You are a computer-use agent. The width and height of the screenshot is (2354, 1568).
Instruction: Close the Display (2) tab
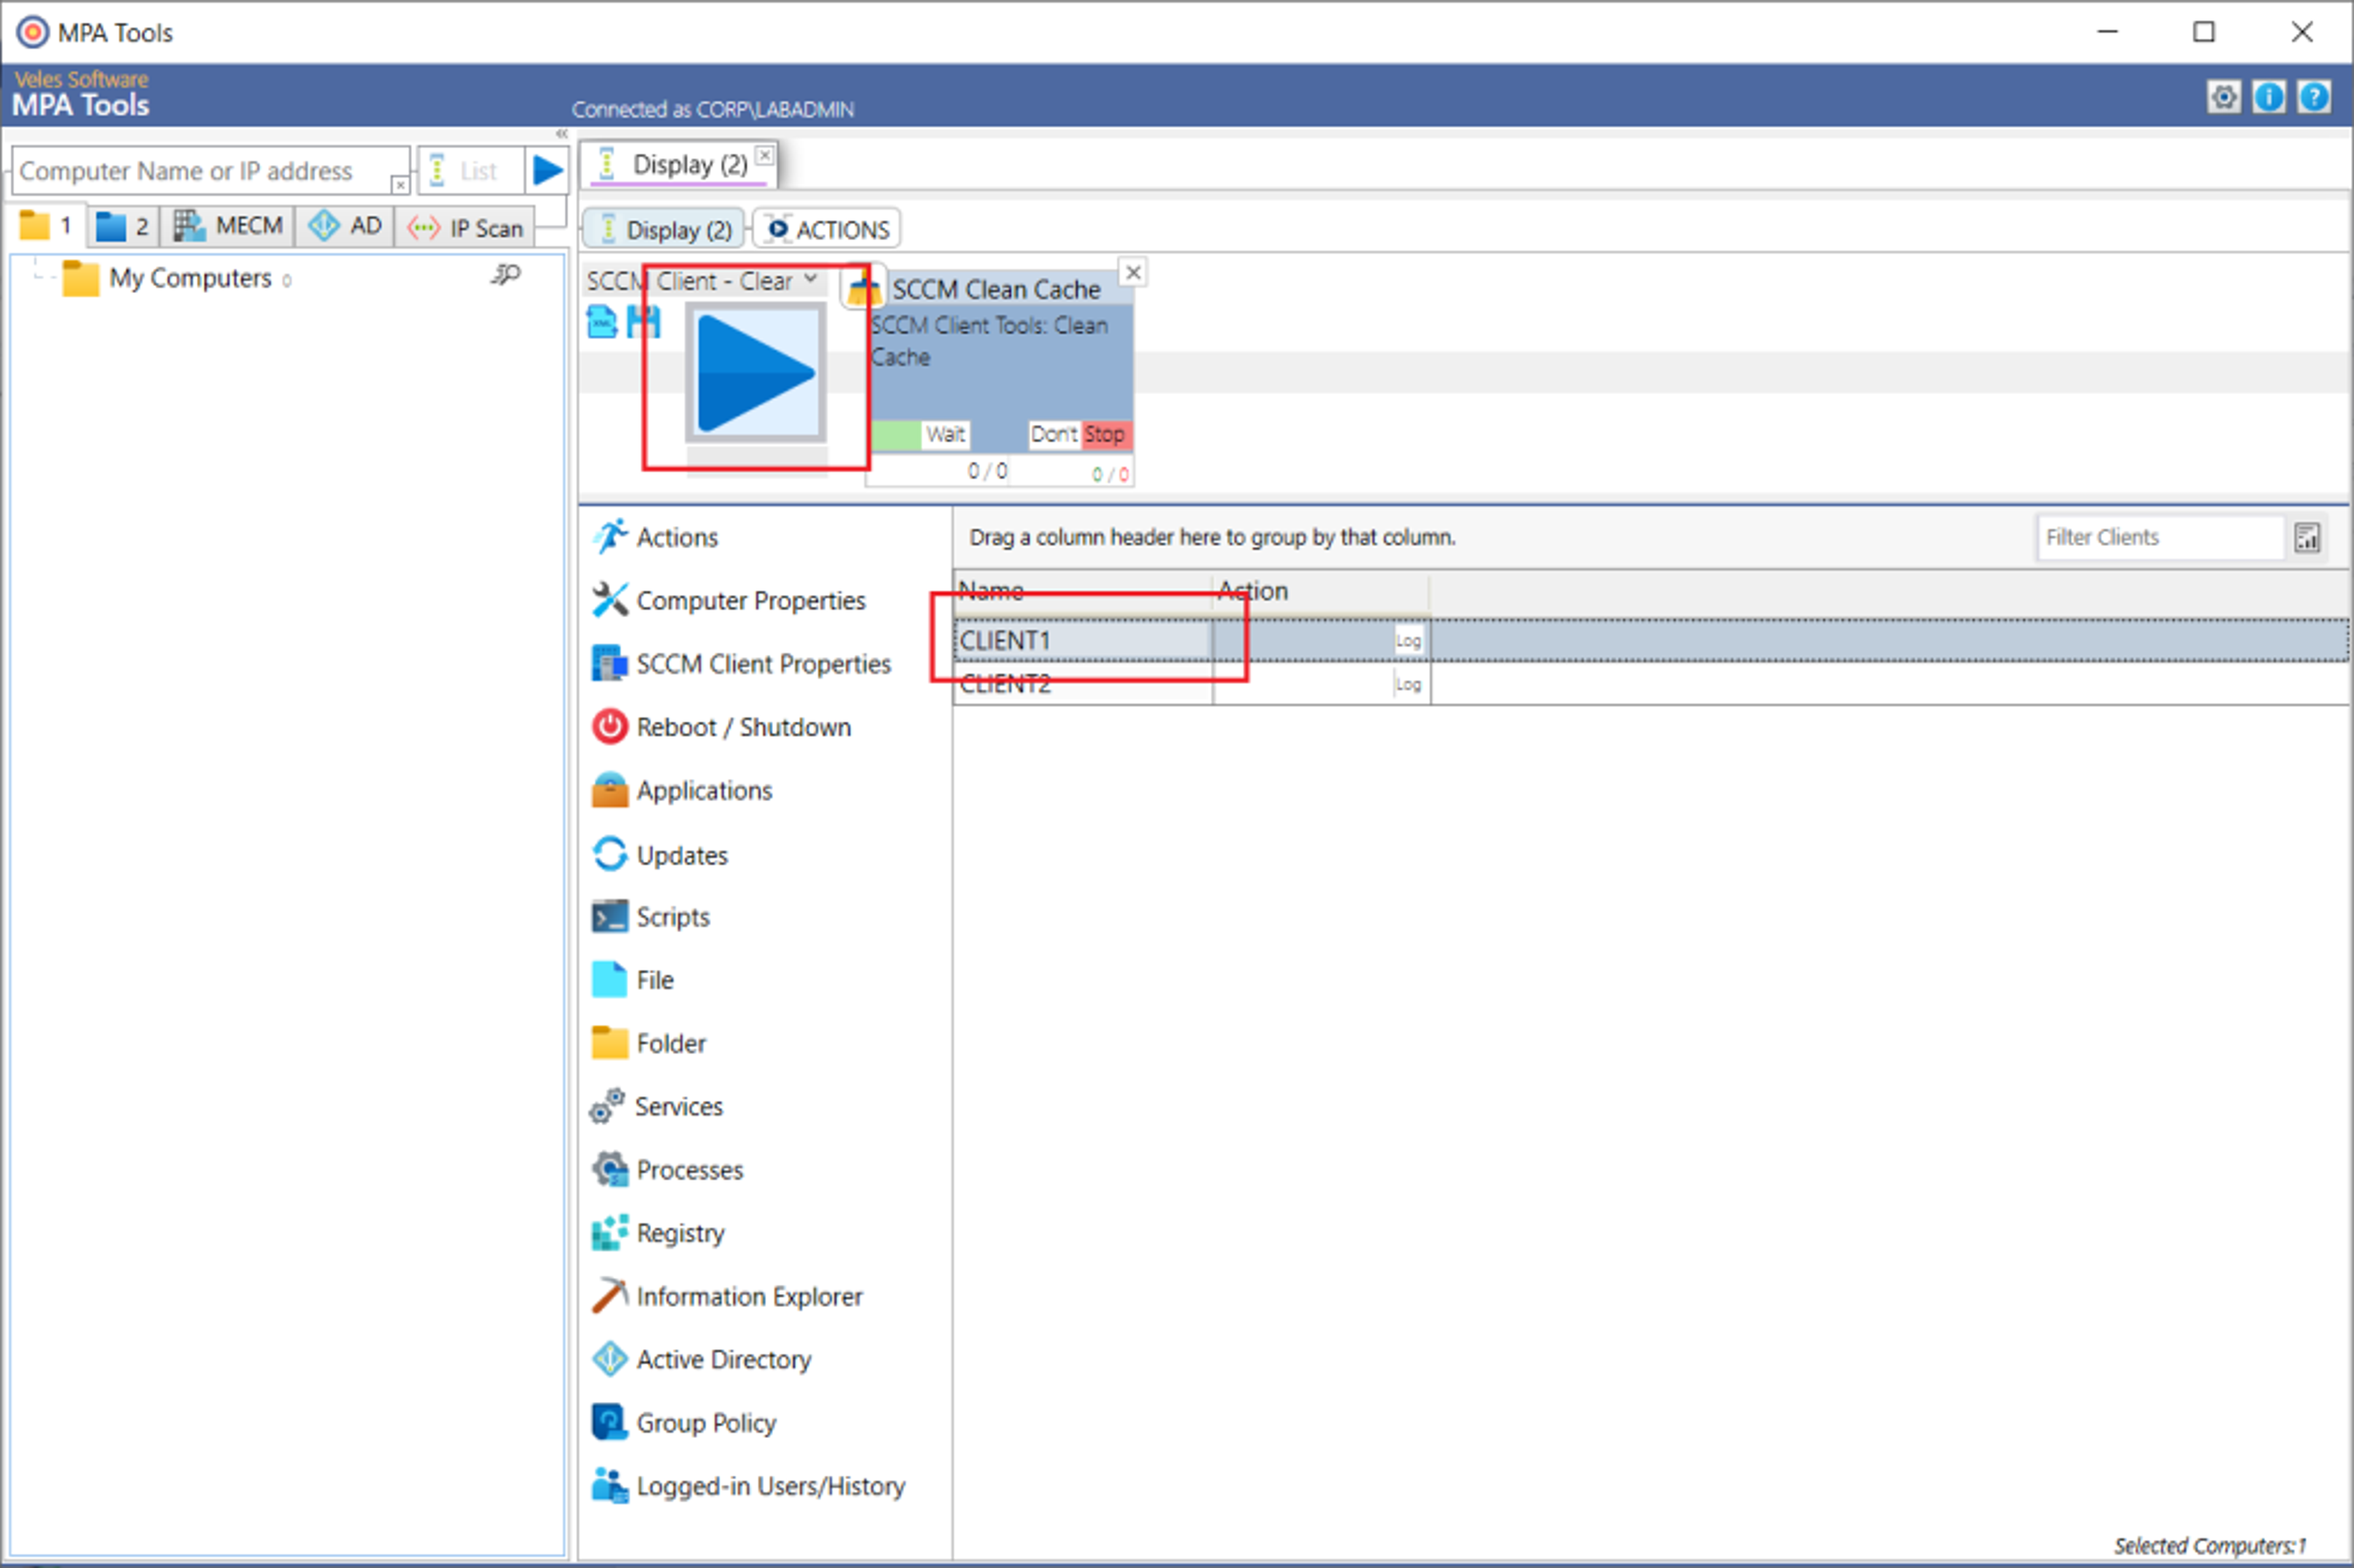coord(765,155)
